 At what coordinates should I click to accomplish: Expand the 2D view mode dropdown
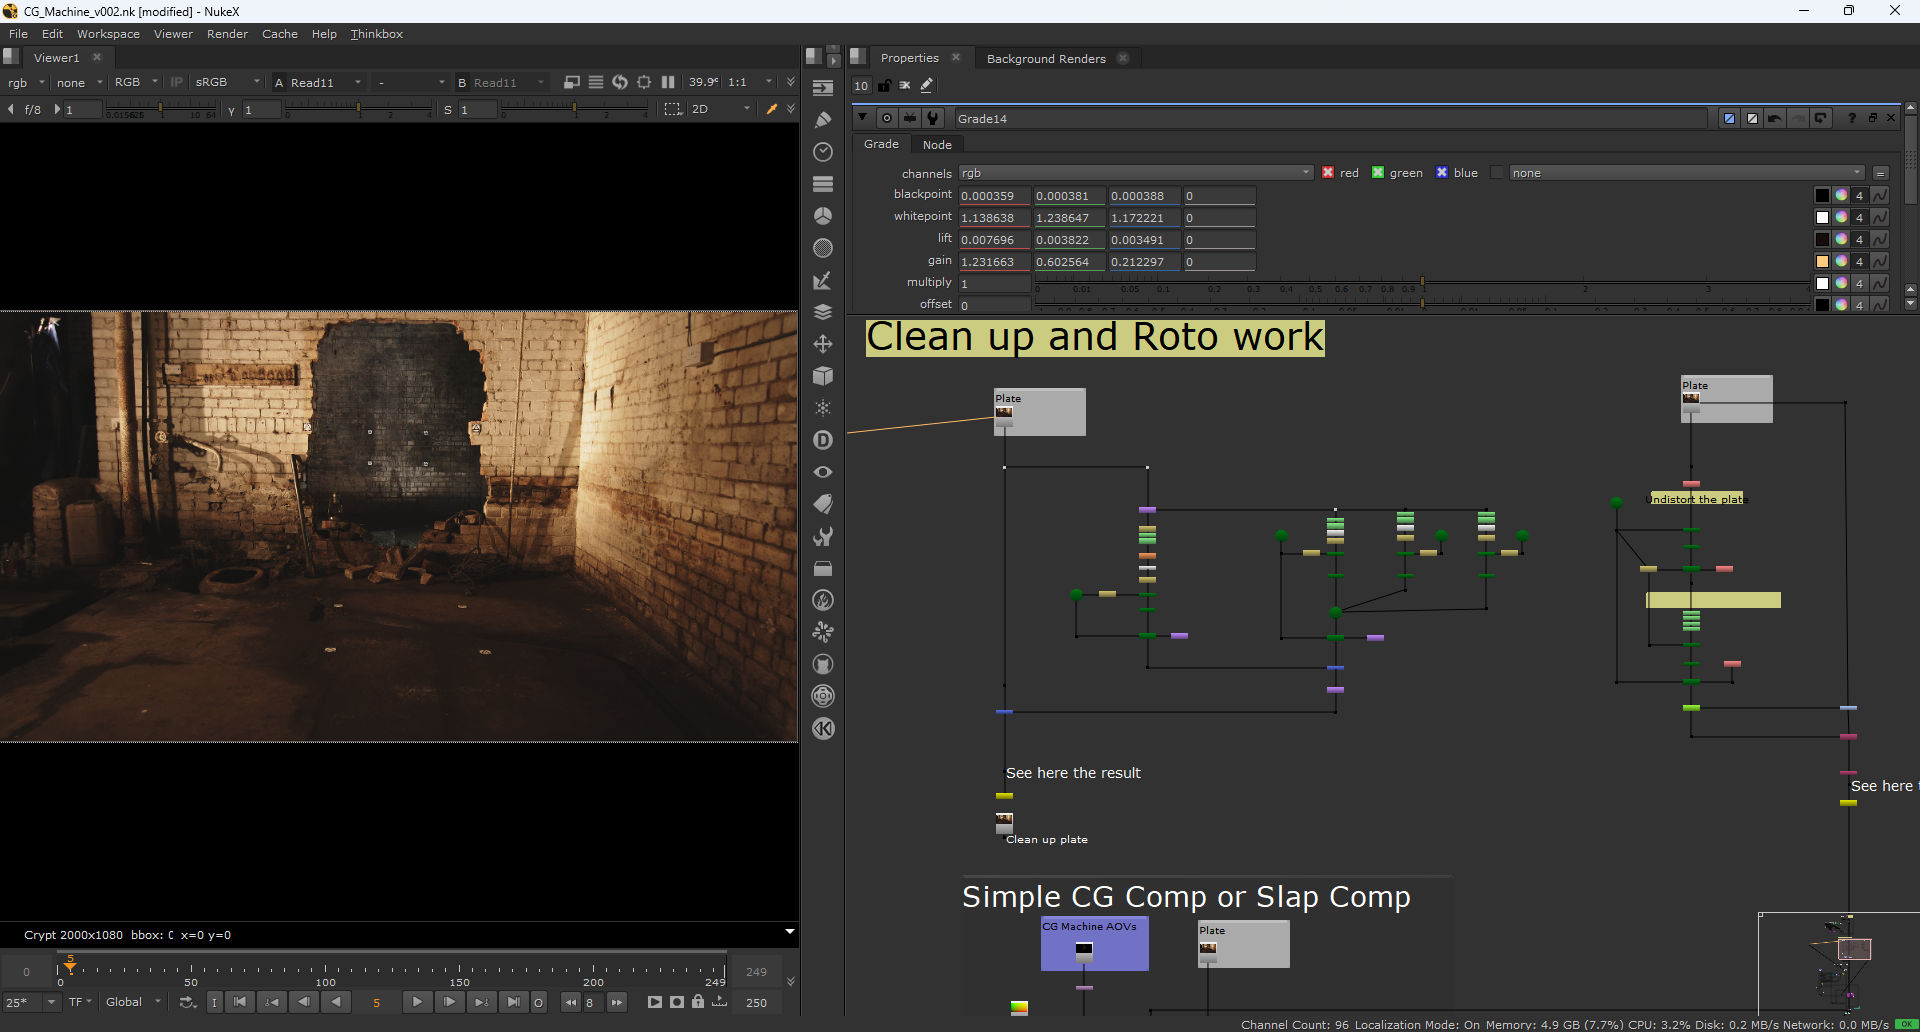[x=720, y=109]
